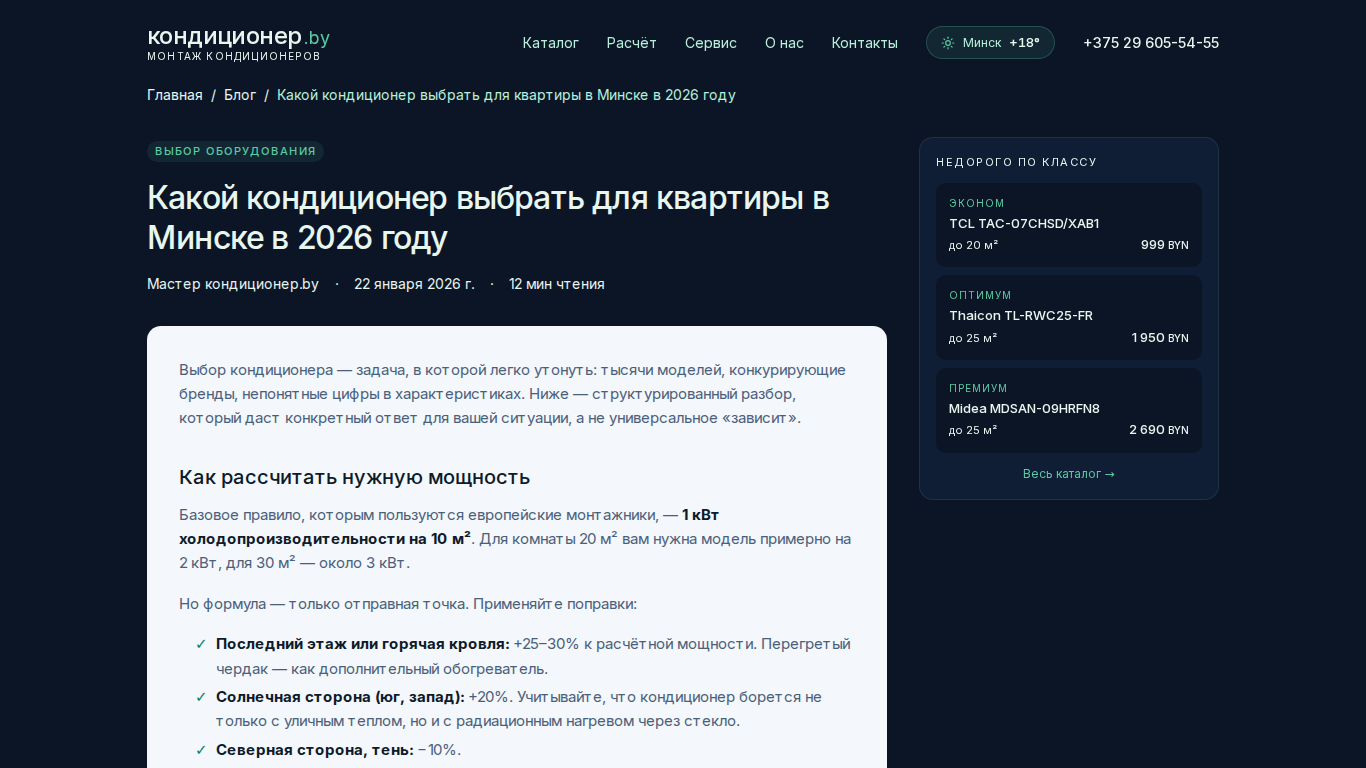Click the 999 BYN price

[x=1165, y=245]
